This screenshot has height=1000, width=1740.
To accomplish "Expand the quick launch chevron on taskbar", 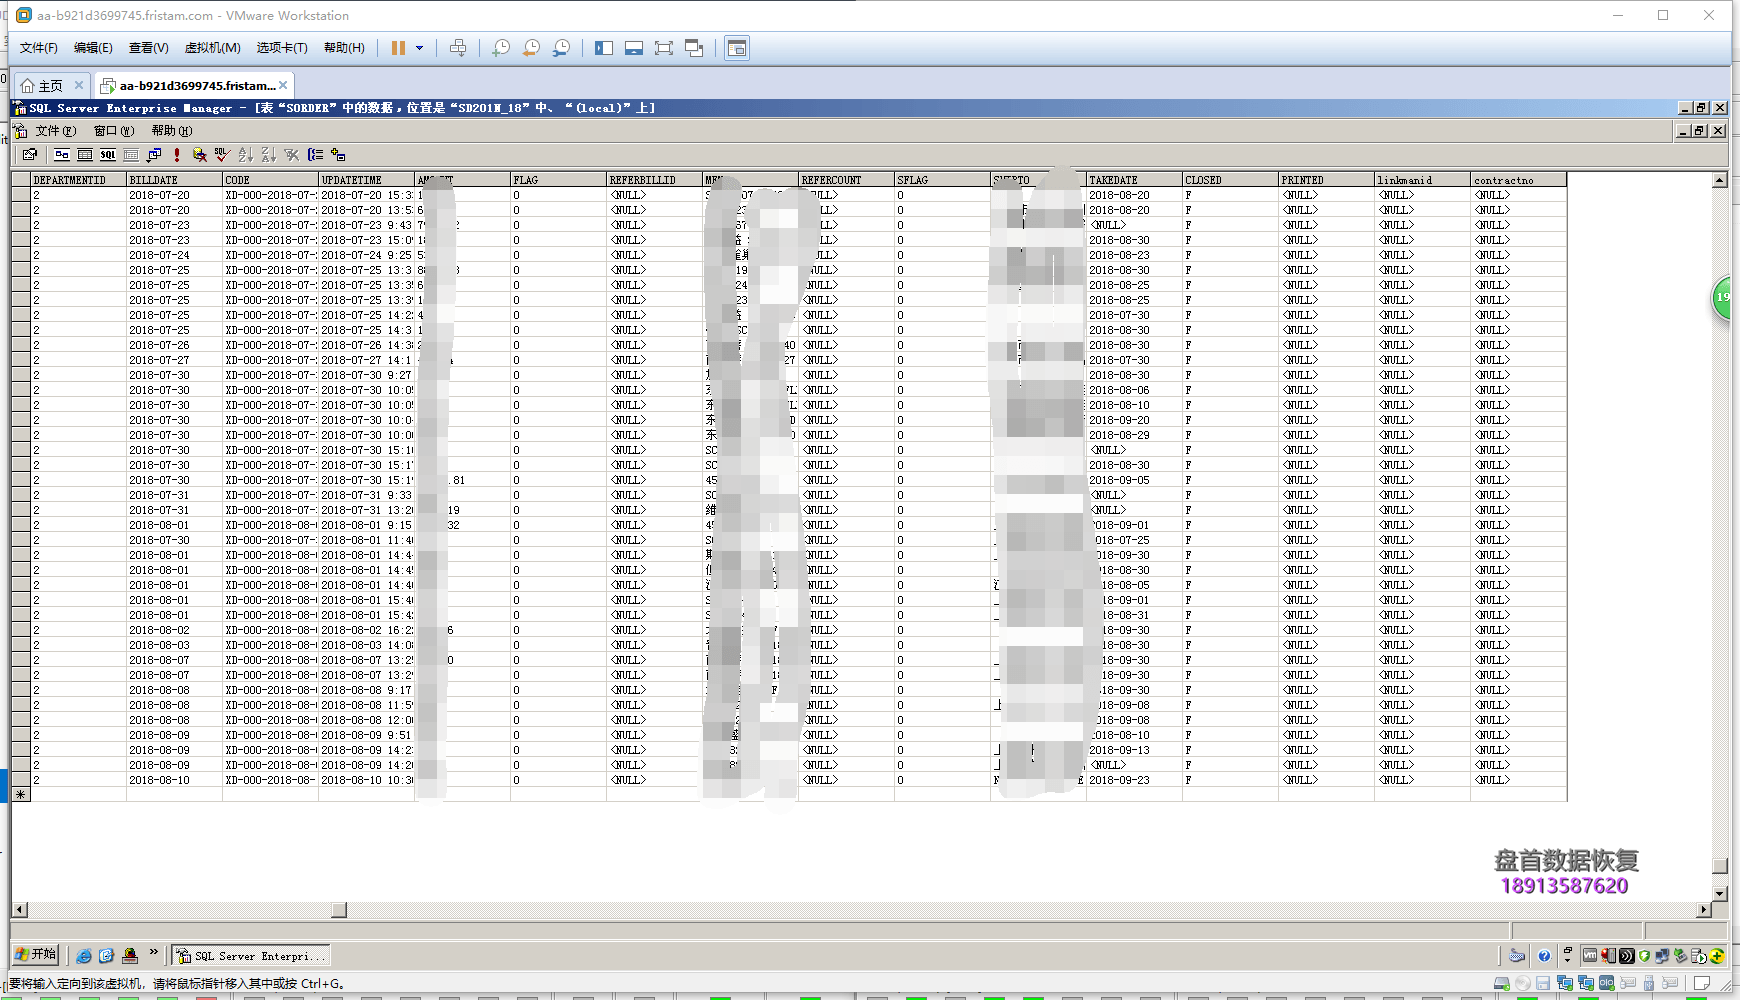I will tap(154, 953).
